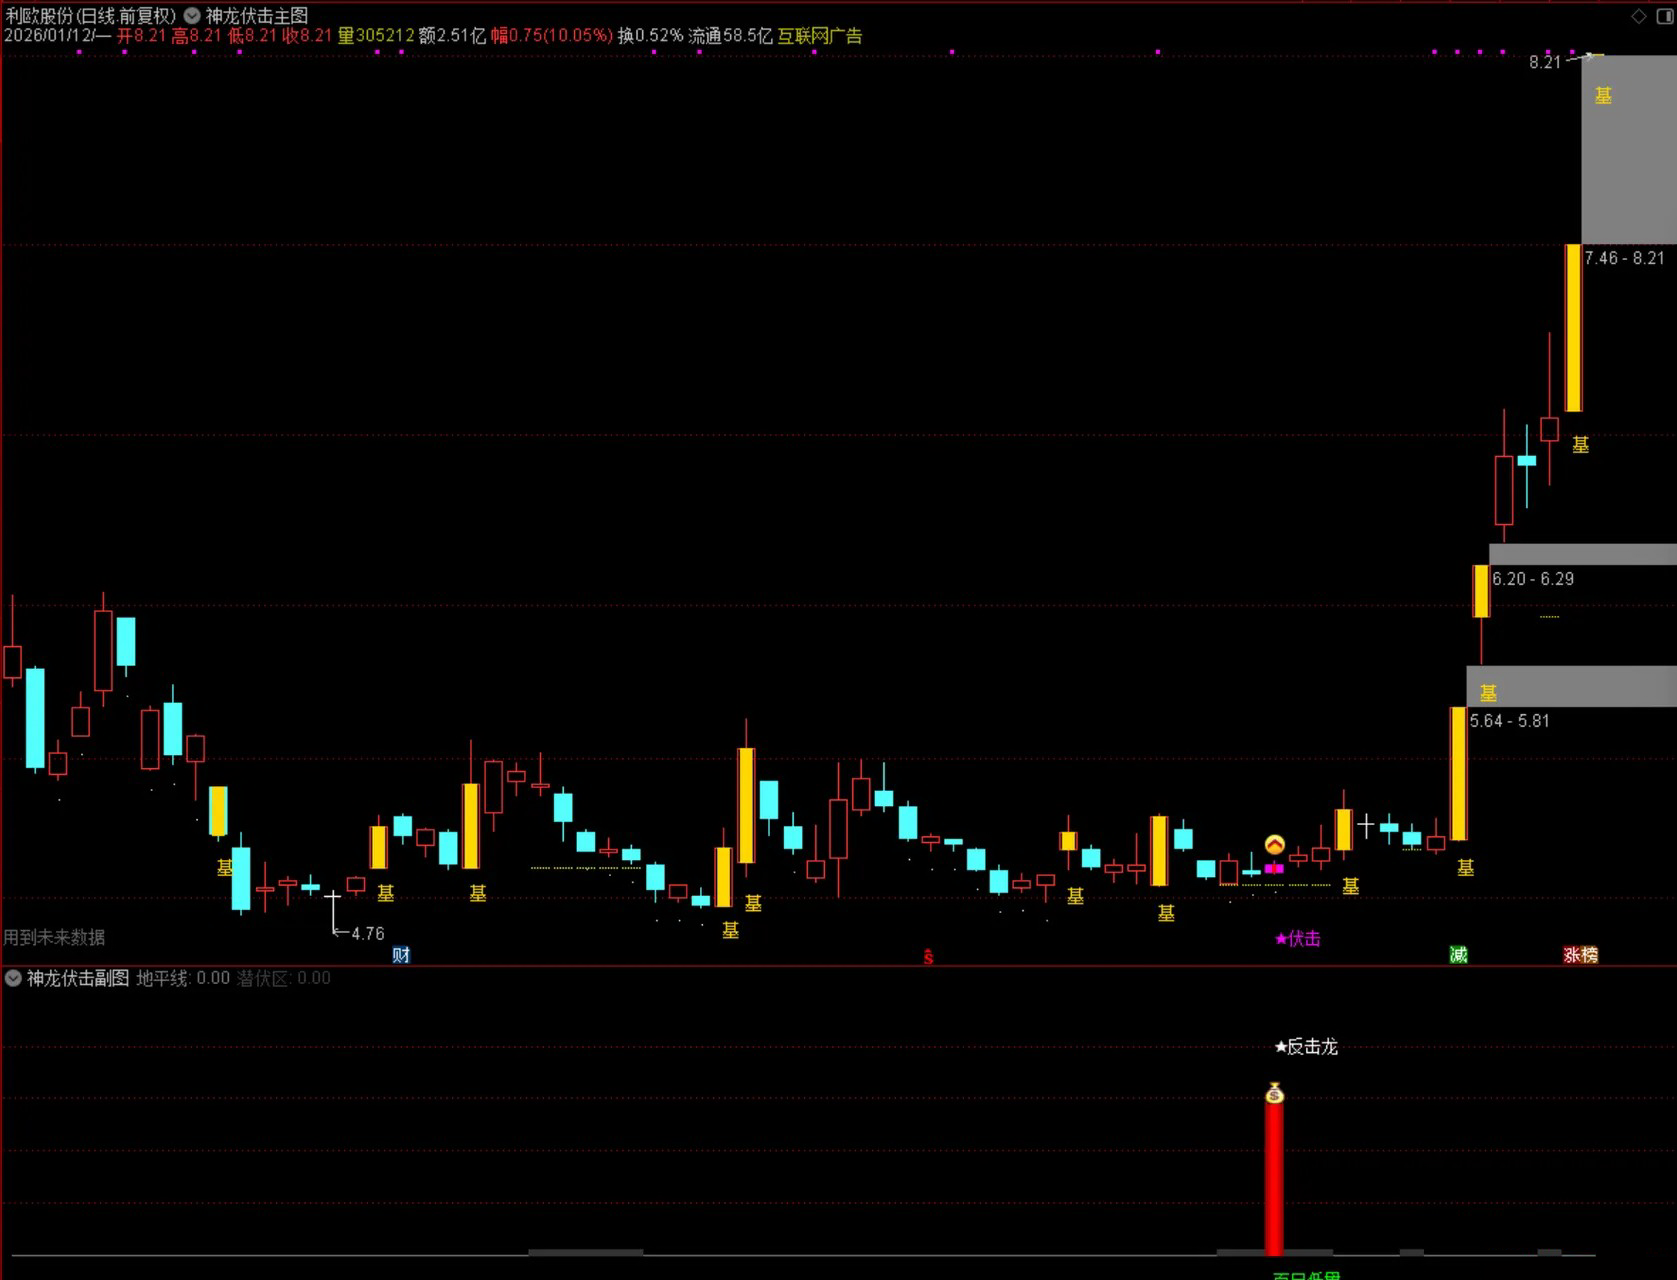Click the 用到未来数据 notice text
1677x1280 pixels.
pyautogui.click(x=54, y=937)
